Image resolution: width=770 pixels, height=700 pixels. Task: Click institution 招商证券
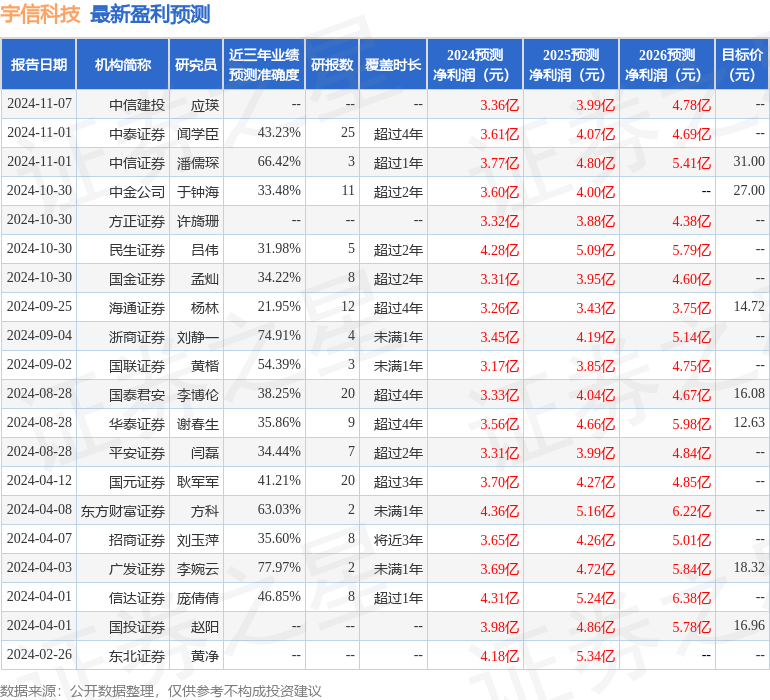[x=137, y=540]
